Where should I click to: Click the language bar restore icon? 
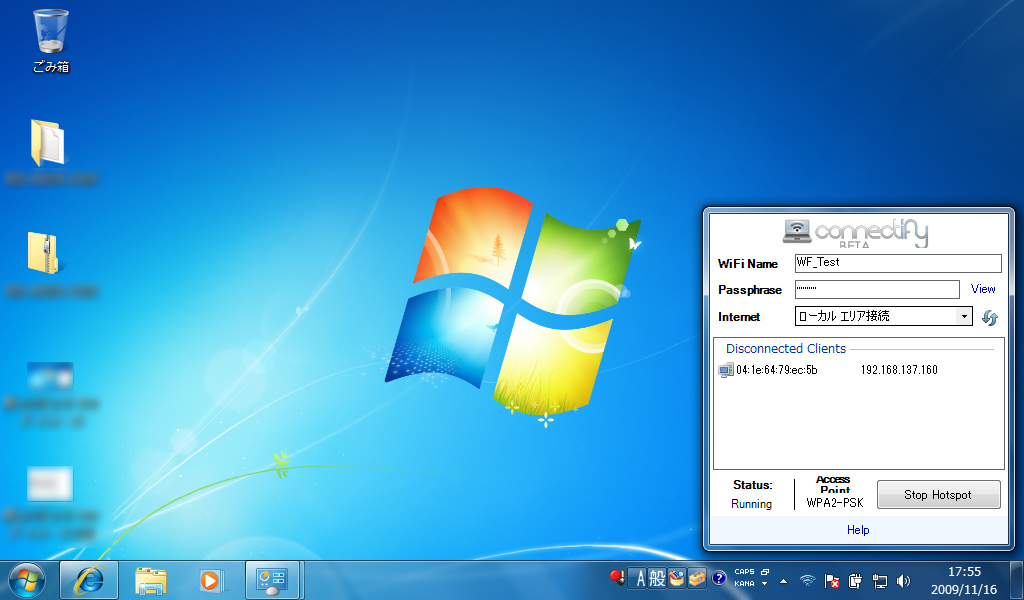pyautogui.click(x=765, y=572)
